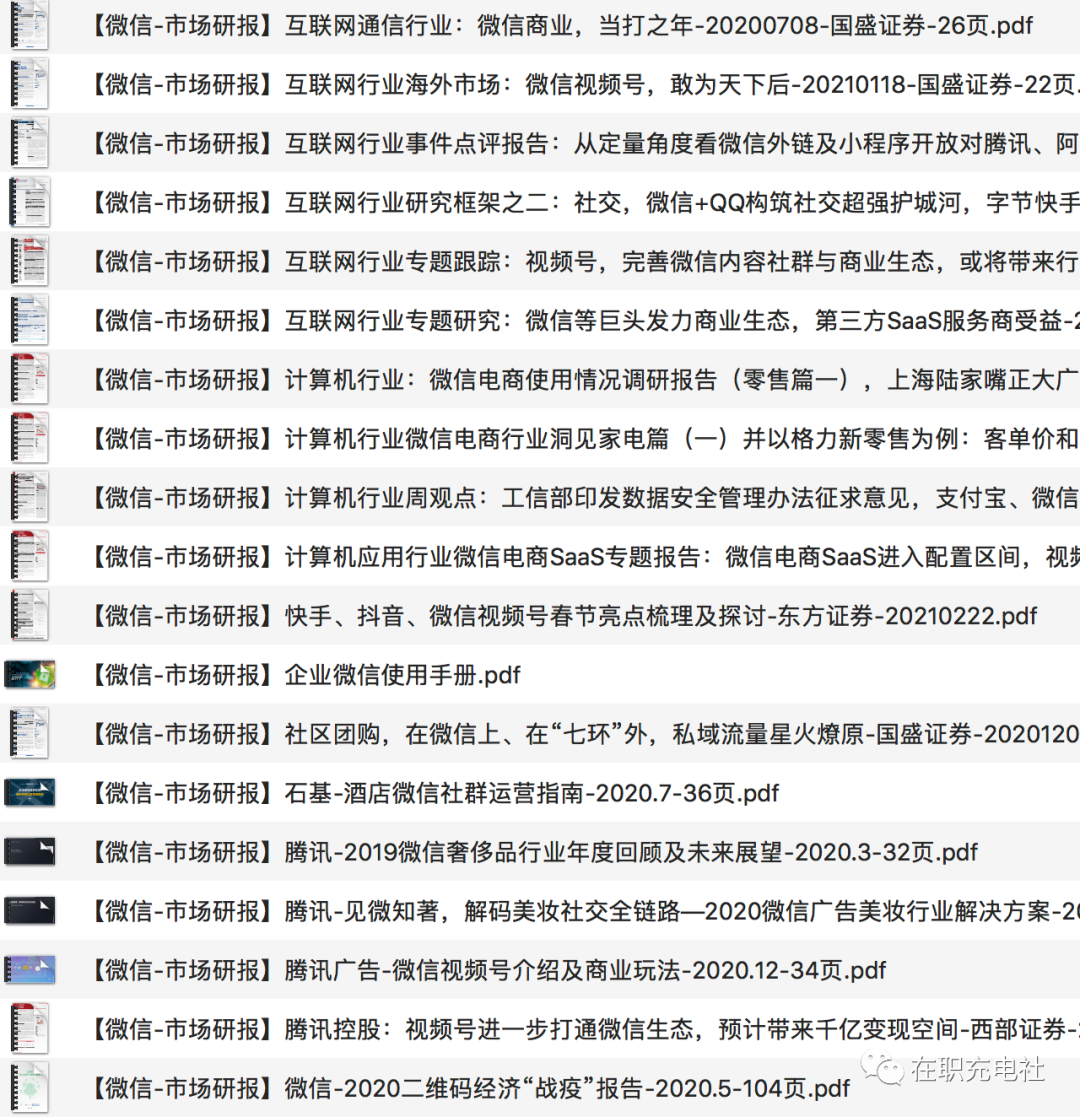This screenshot has width=1080, height=1117.
Task: Click file name 互联网行业事件点评报告
Action: click(586, 144)
